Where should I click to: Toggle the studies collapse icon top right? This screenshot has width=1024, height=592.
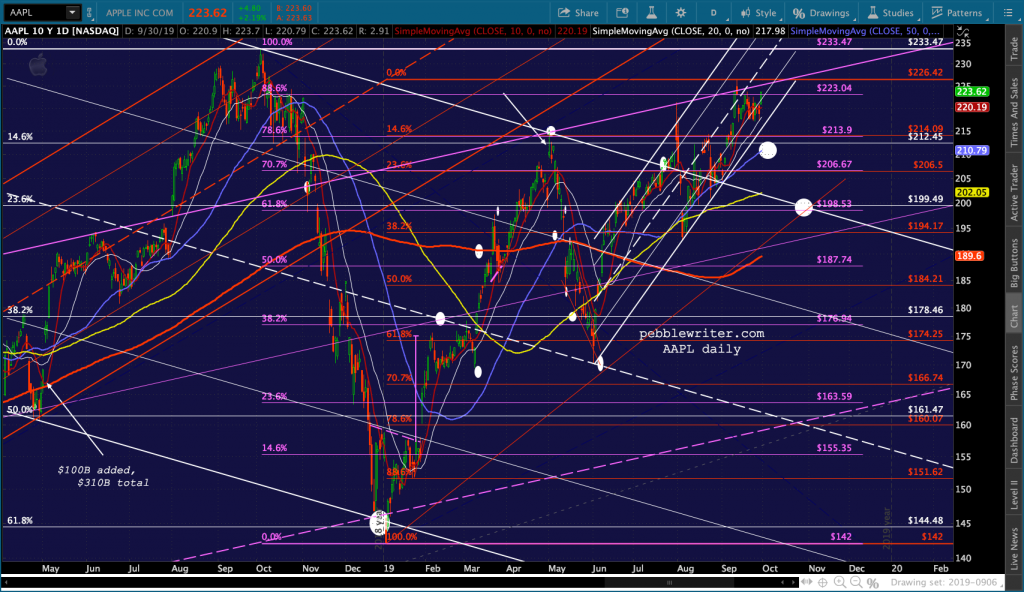(963, 31)
